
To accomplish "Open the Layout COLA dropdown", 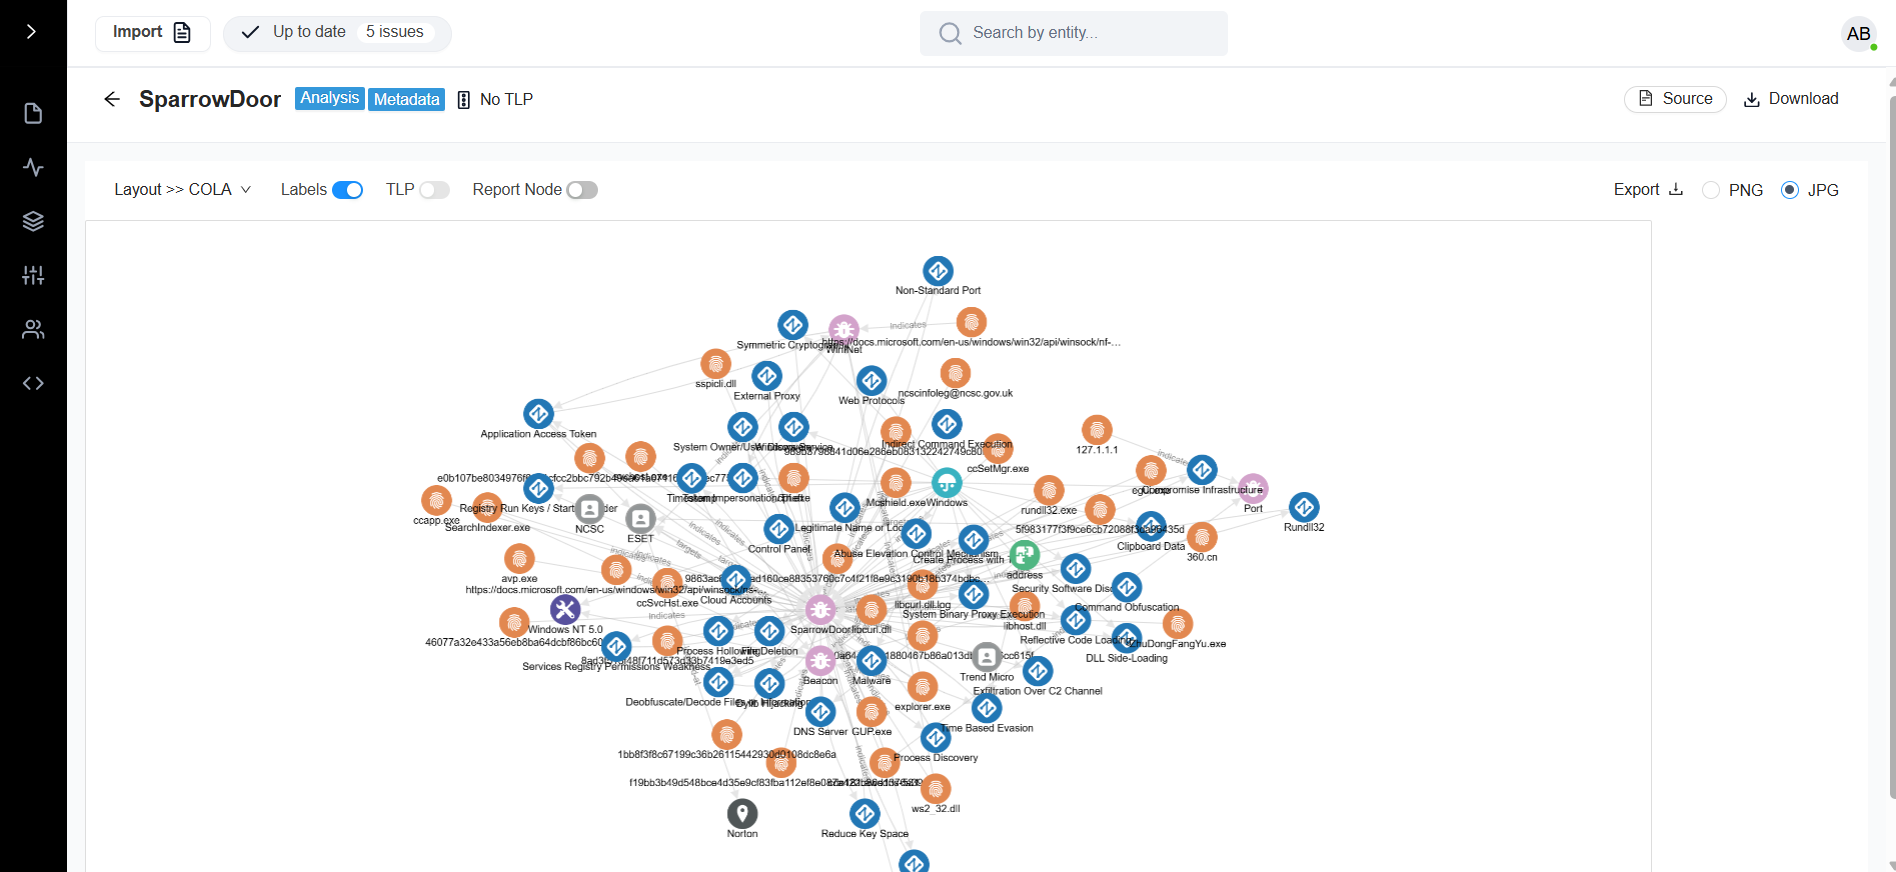I will click(x=182, y=190).
